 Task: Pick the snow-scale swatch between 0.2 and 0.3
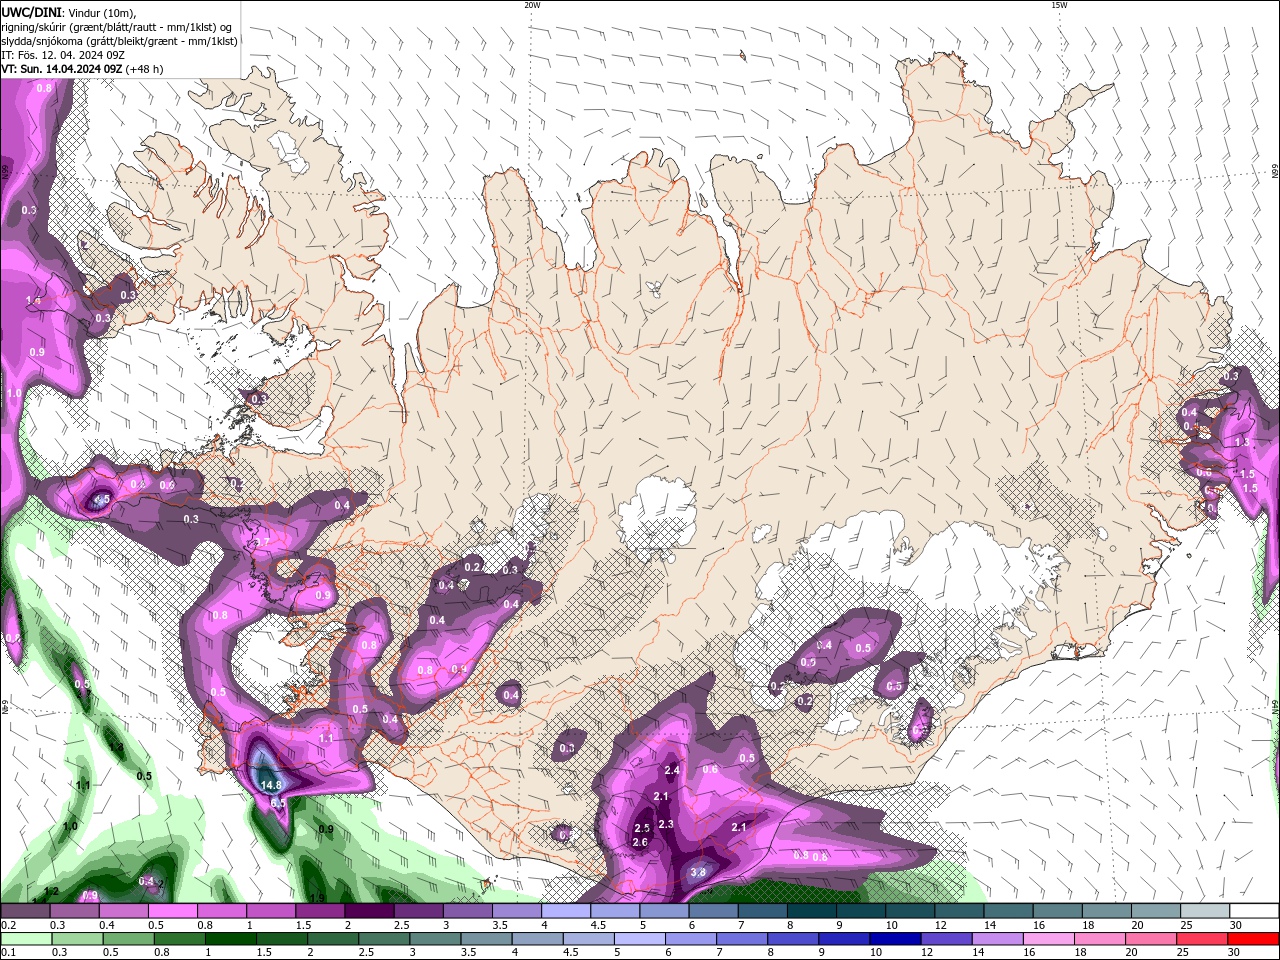tap(25, 911)
